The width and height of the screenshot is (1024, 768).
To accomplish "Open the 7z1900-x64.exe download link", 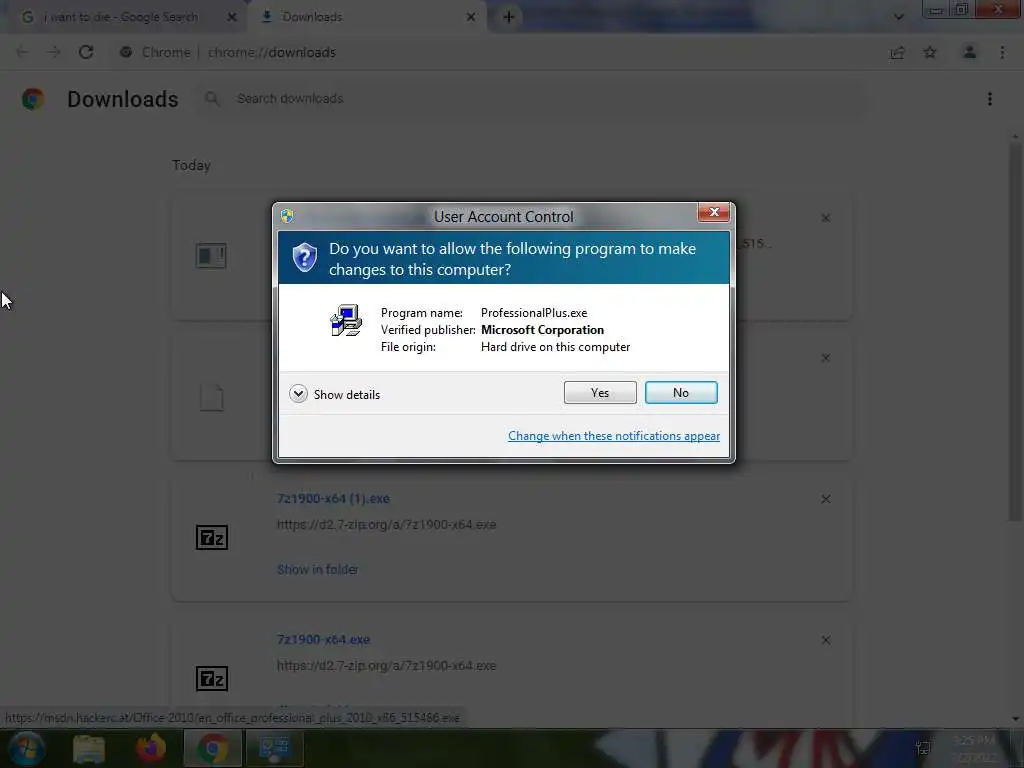I will [323, 639].
